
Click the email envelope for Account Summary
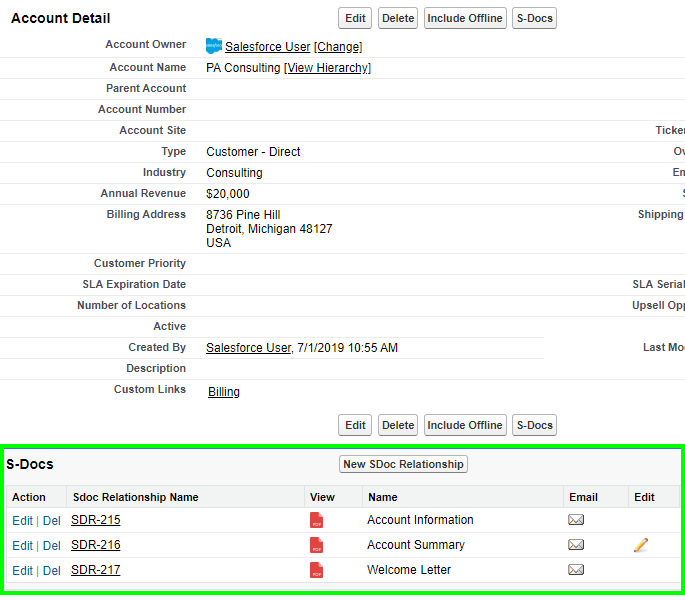point(576,545)
